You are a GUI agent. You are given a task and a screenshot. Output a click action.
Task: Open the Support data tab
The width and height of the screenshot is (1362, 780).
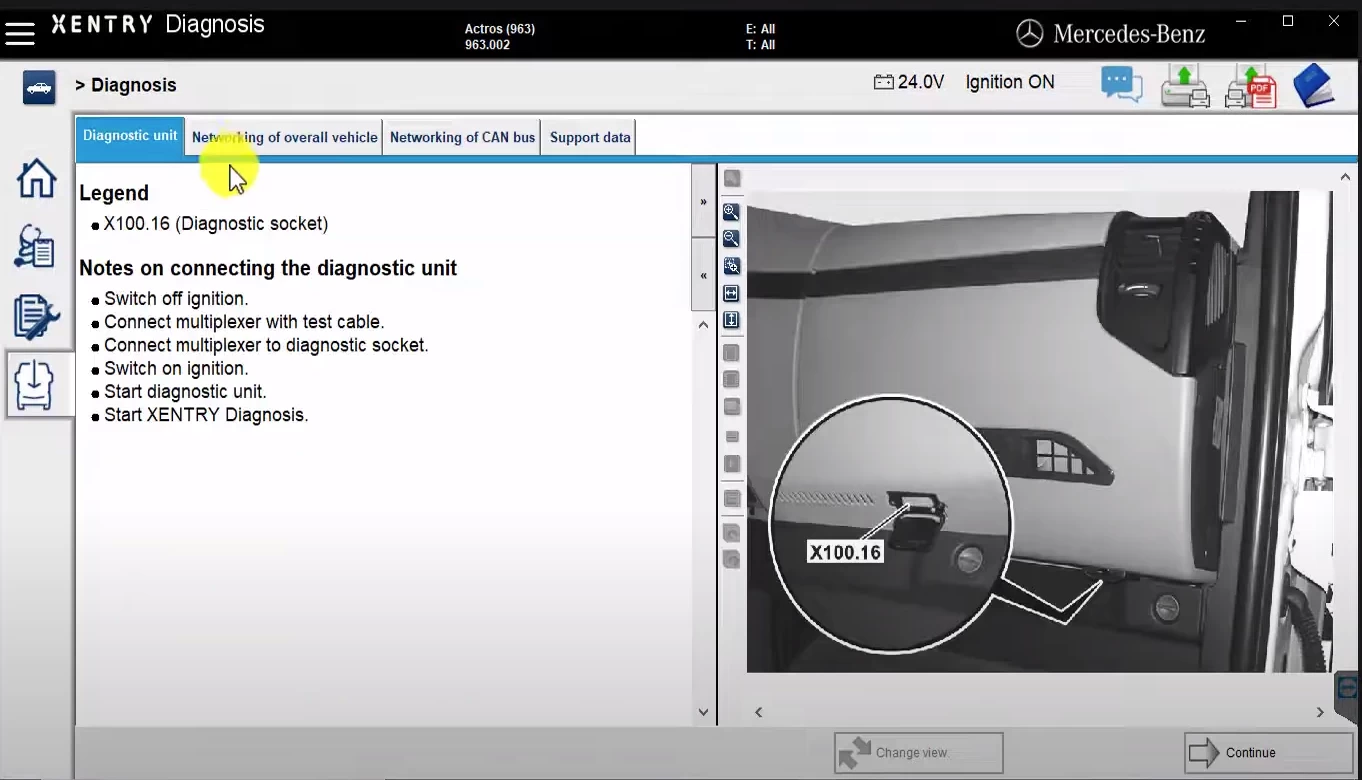(x=590, y=137)
